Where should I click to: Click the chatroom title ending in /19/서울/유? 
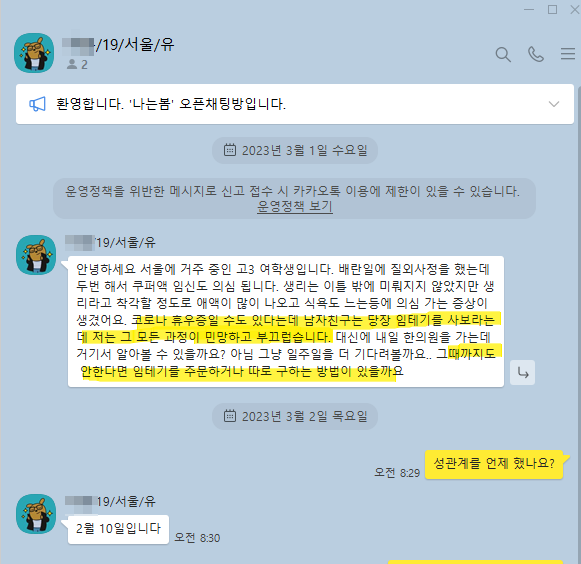click(118, 45)
